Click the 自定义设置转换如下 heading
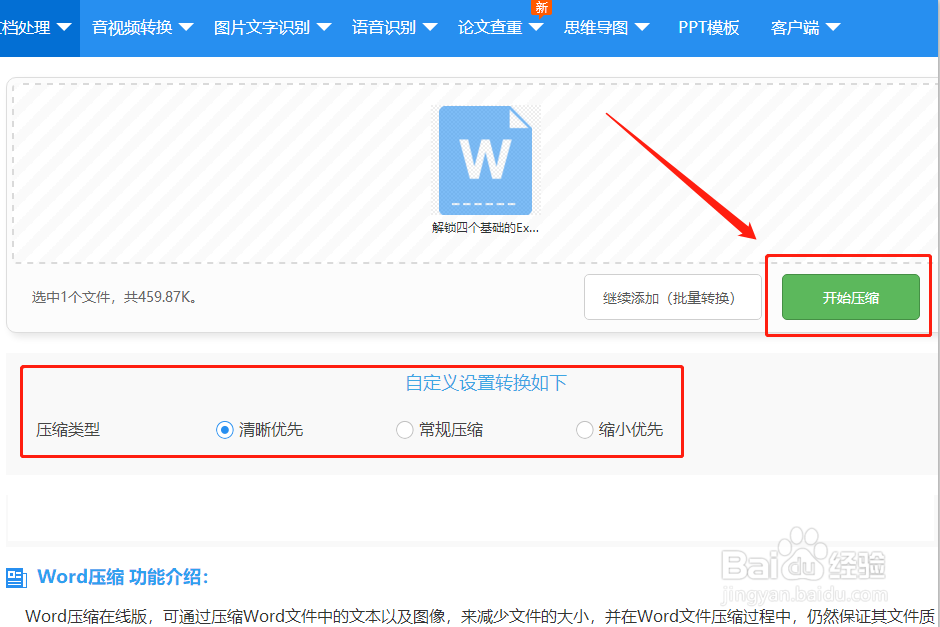Viewport: 940px width, 627px height. point(486,382)
